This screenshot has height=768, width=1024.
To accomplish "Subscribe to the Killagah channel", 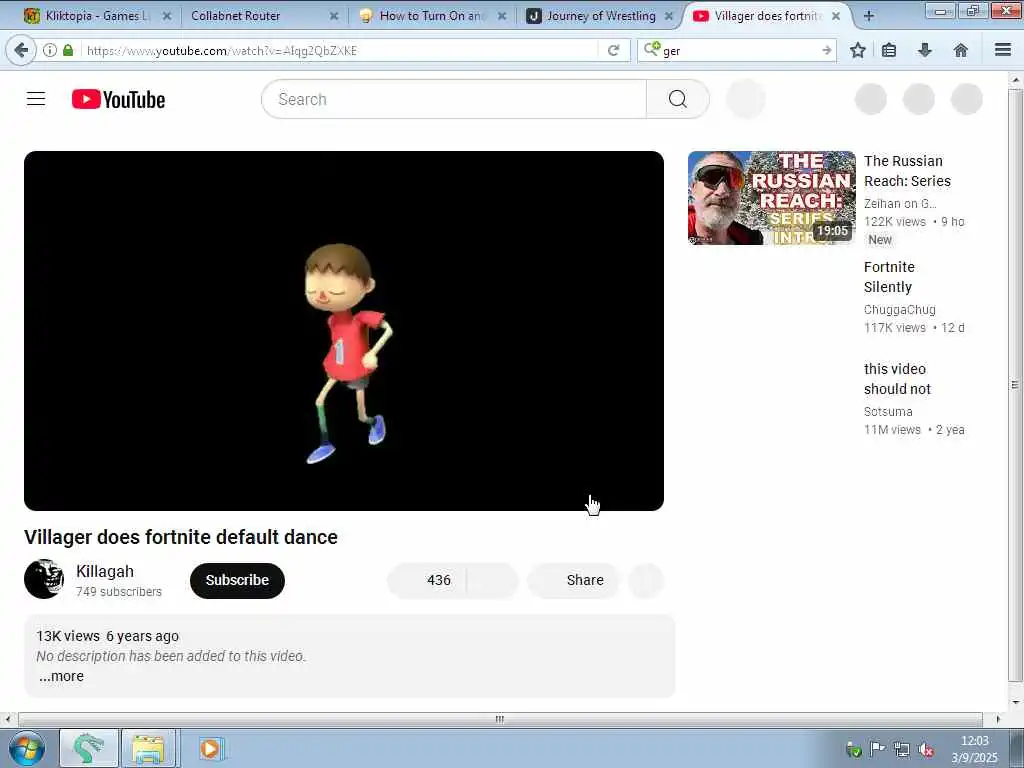I will 237,580.
